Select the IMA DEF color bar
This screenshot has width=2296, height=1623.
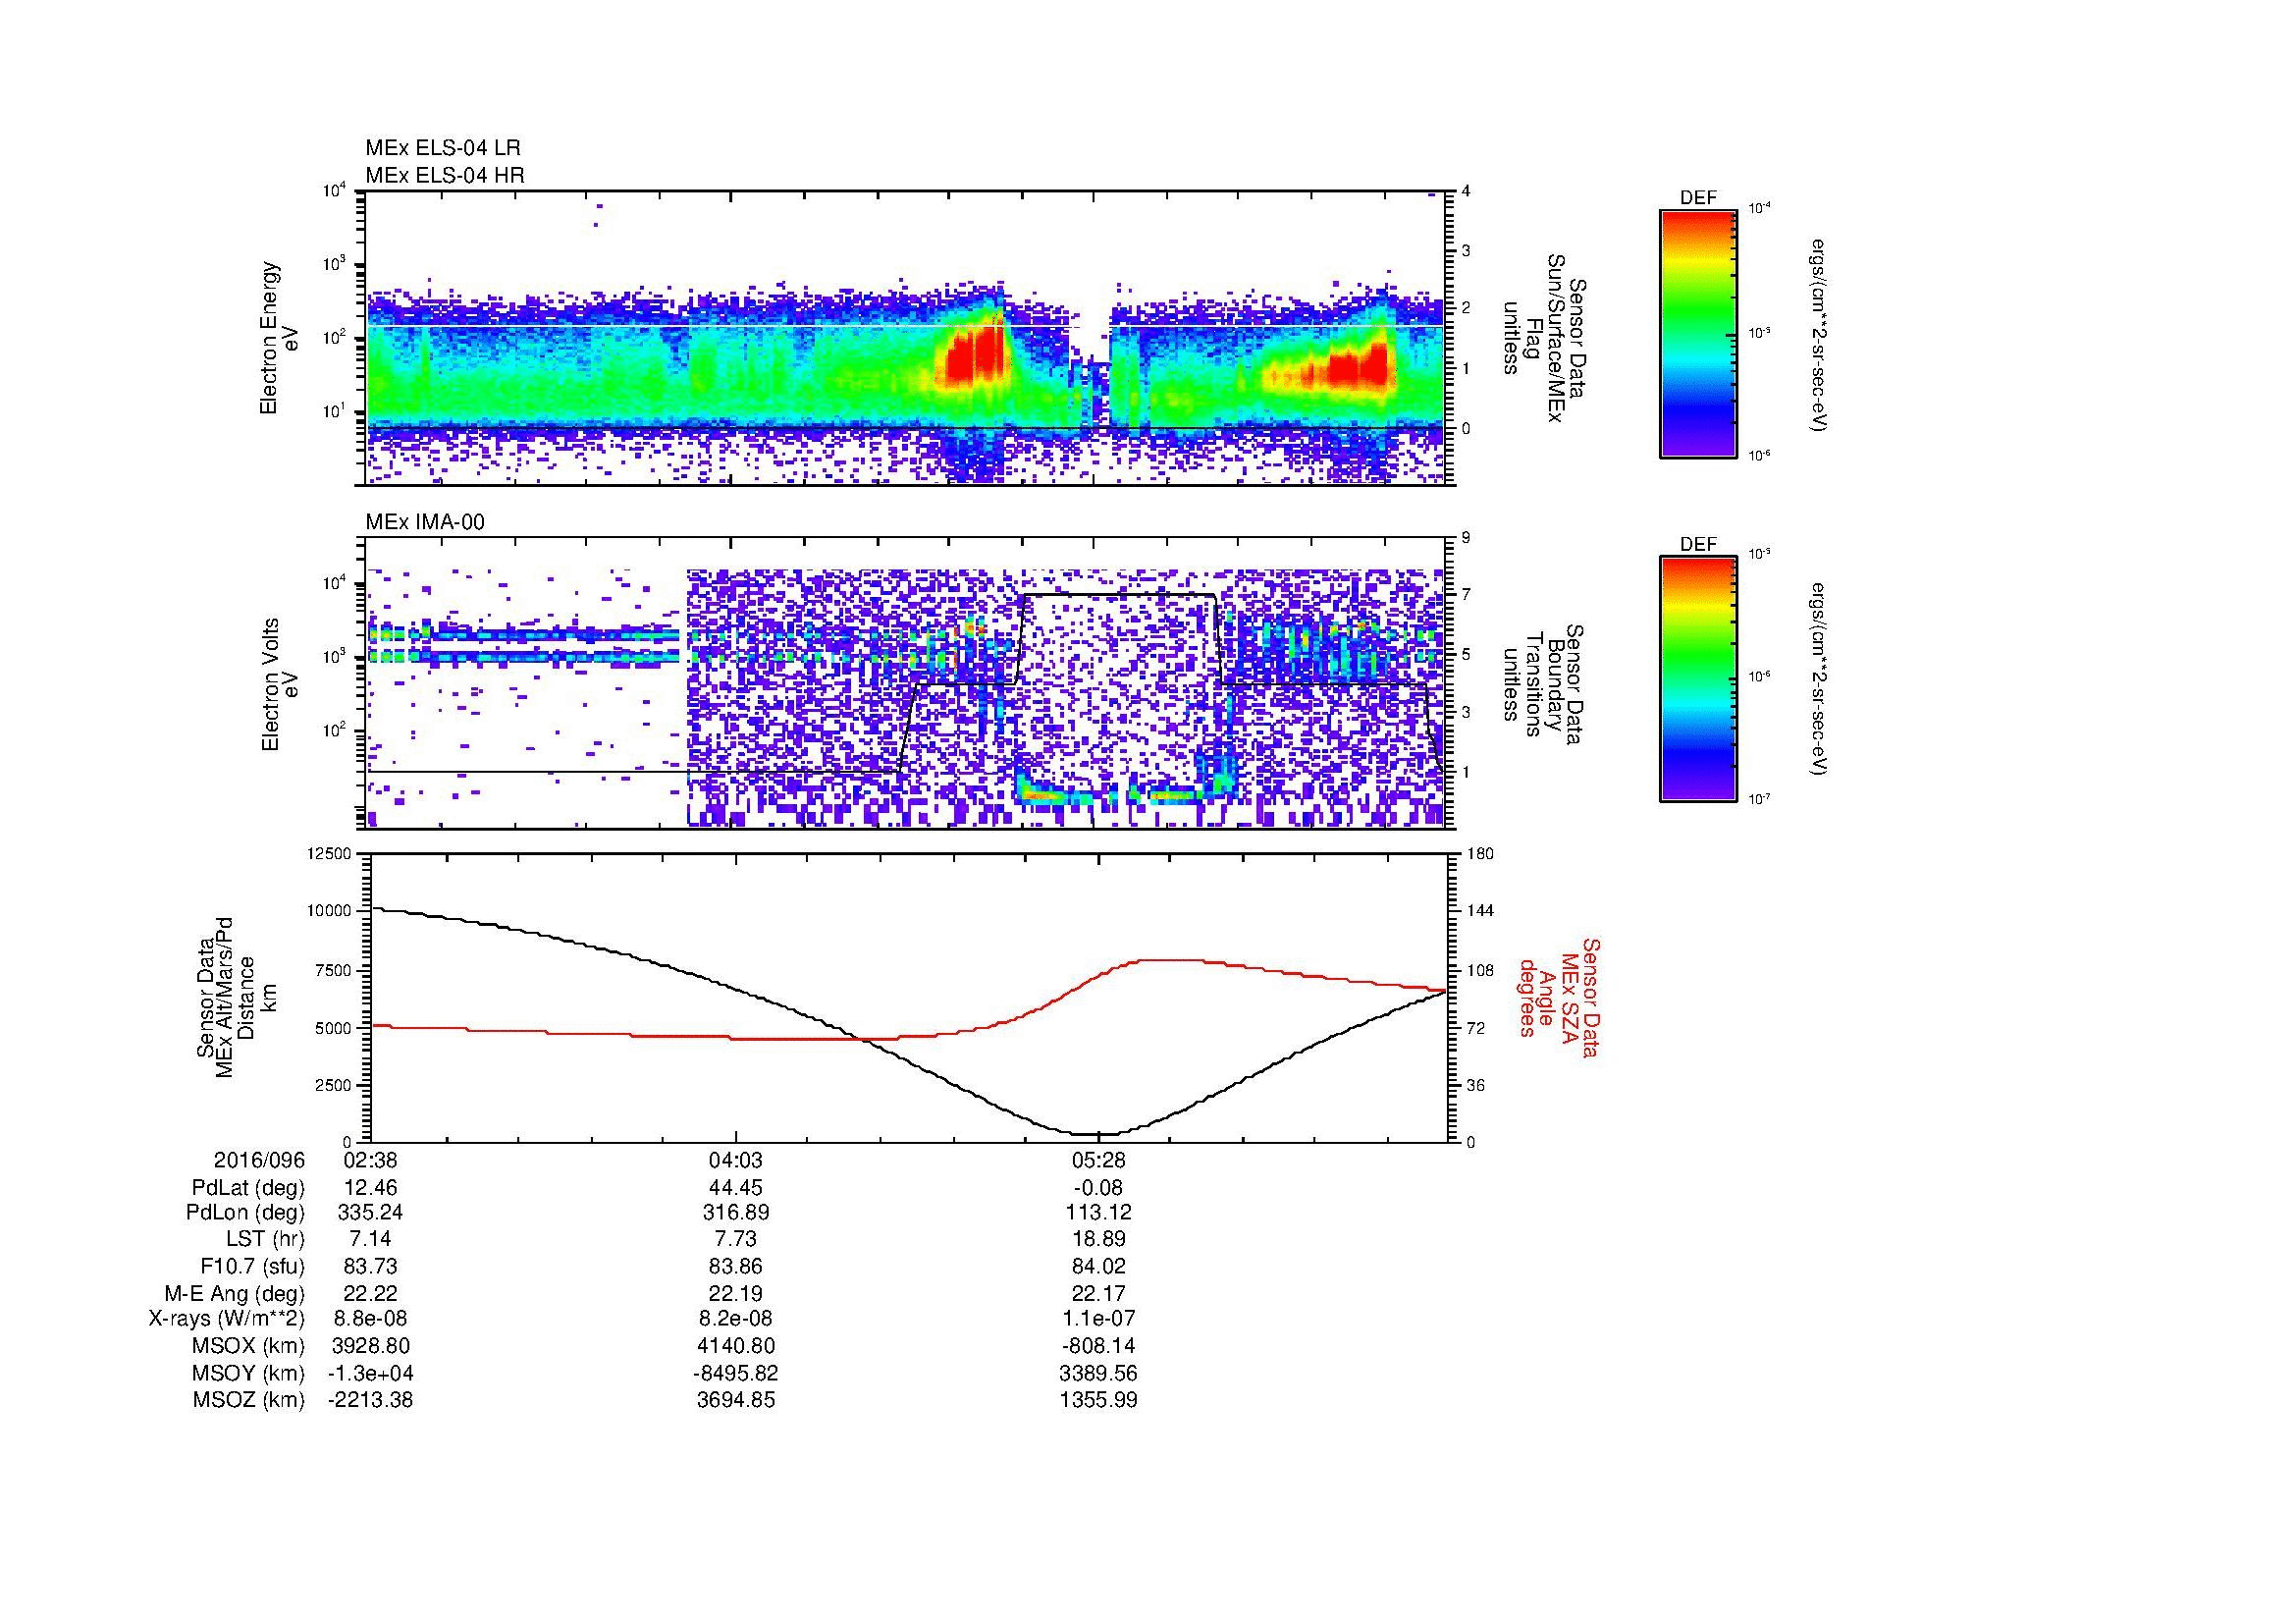[x=1697, y=679]
